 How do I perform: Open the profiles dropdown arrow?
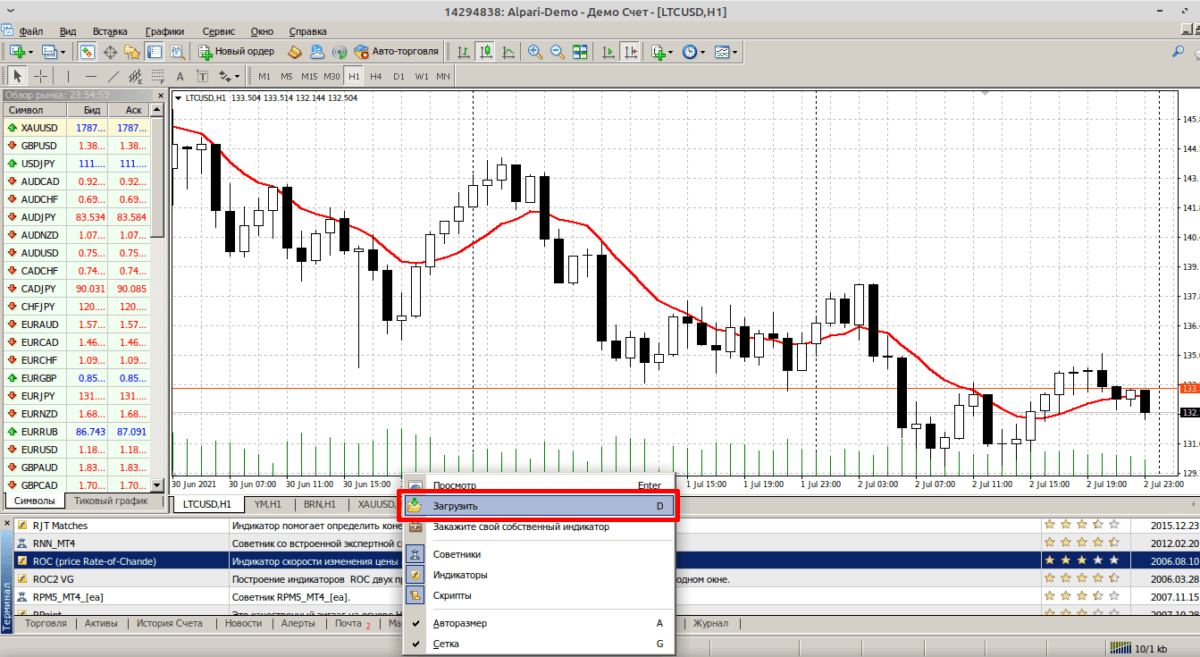63,51
